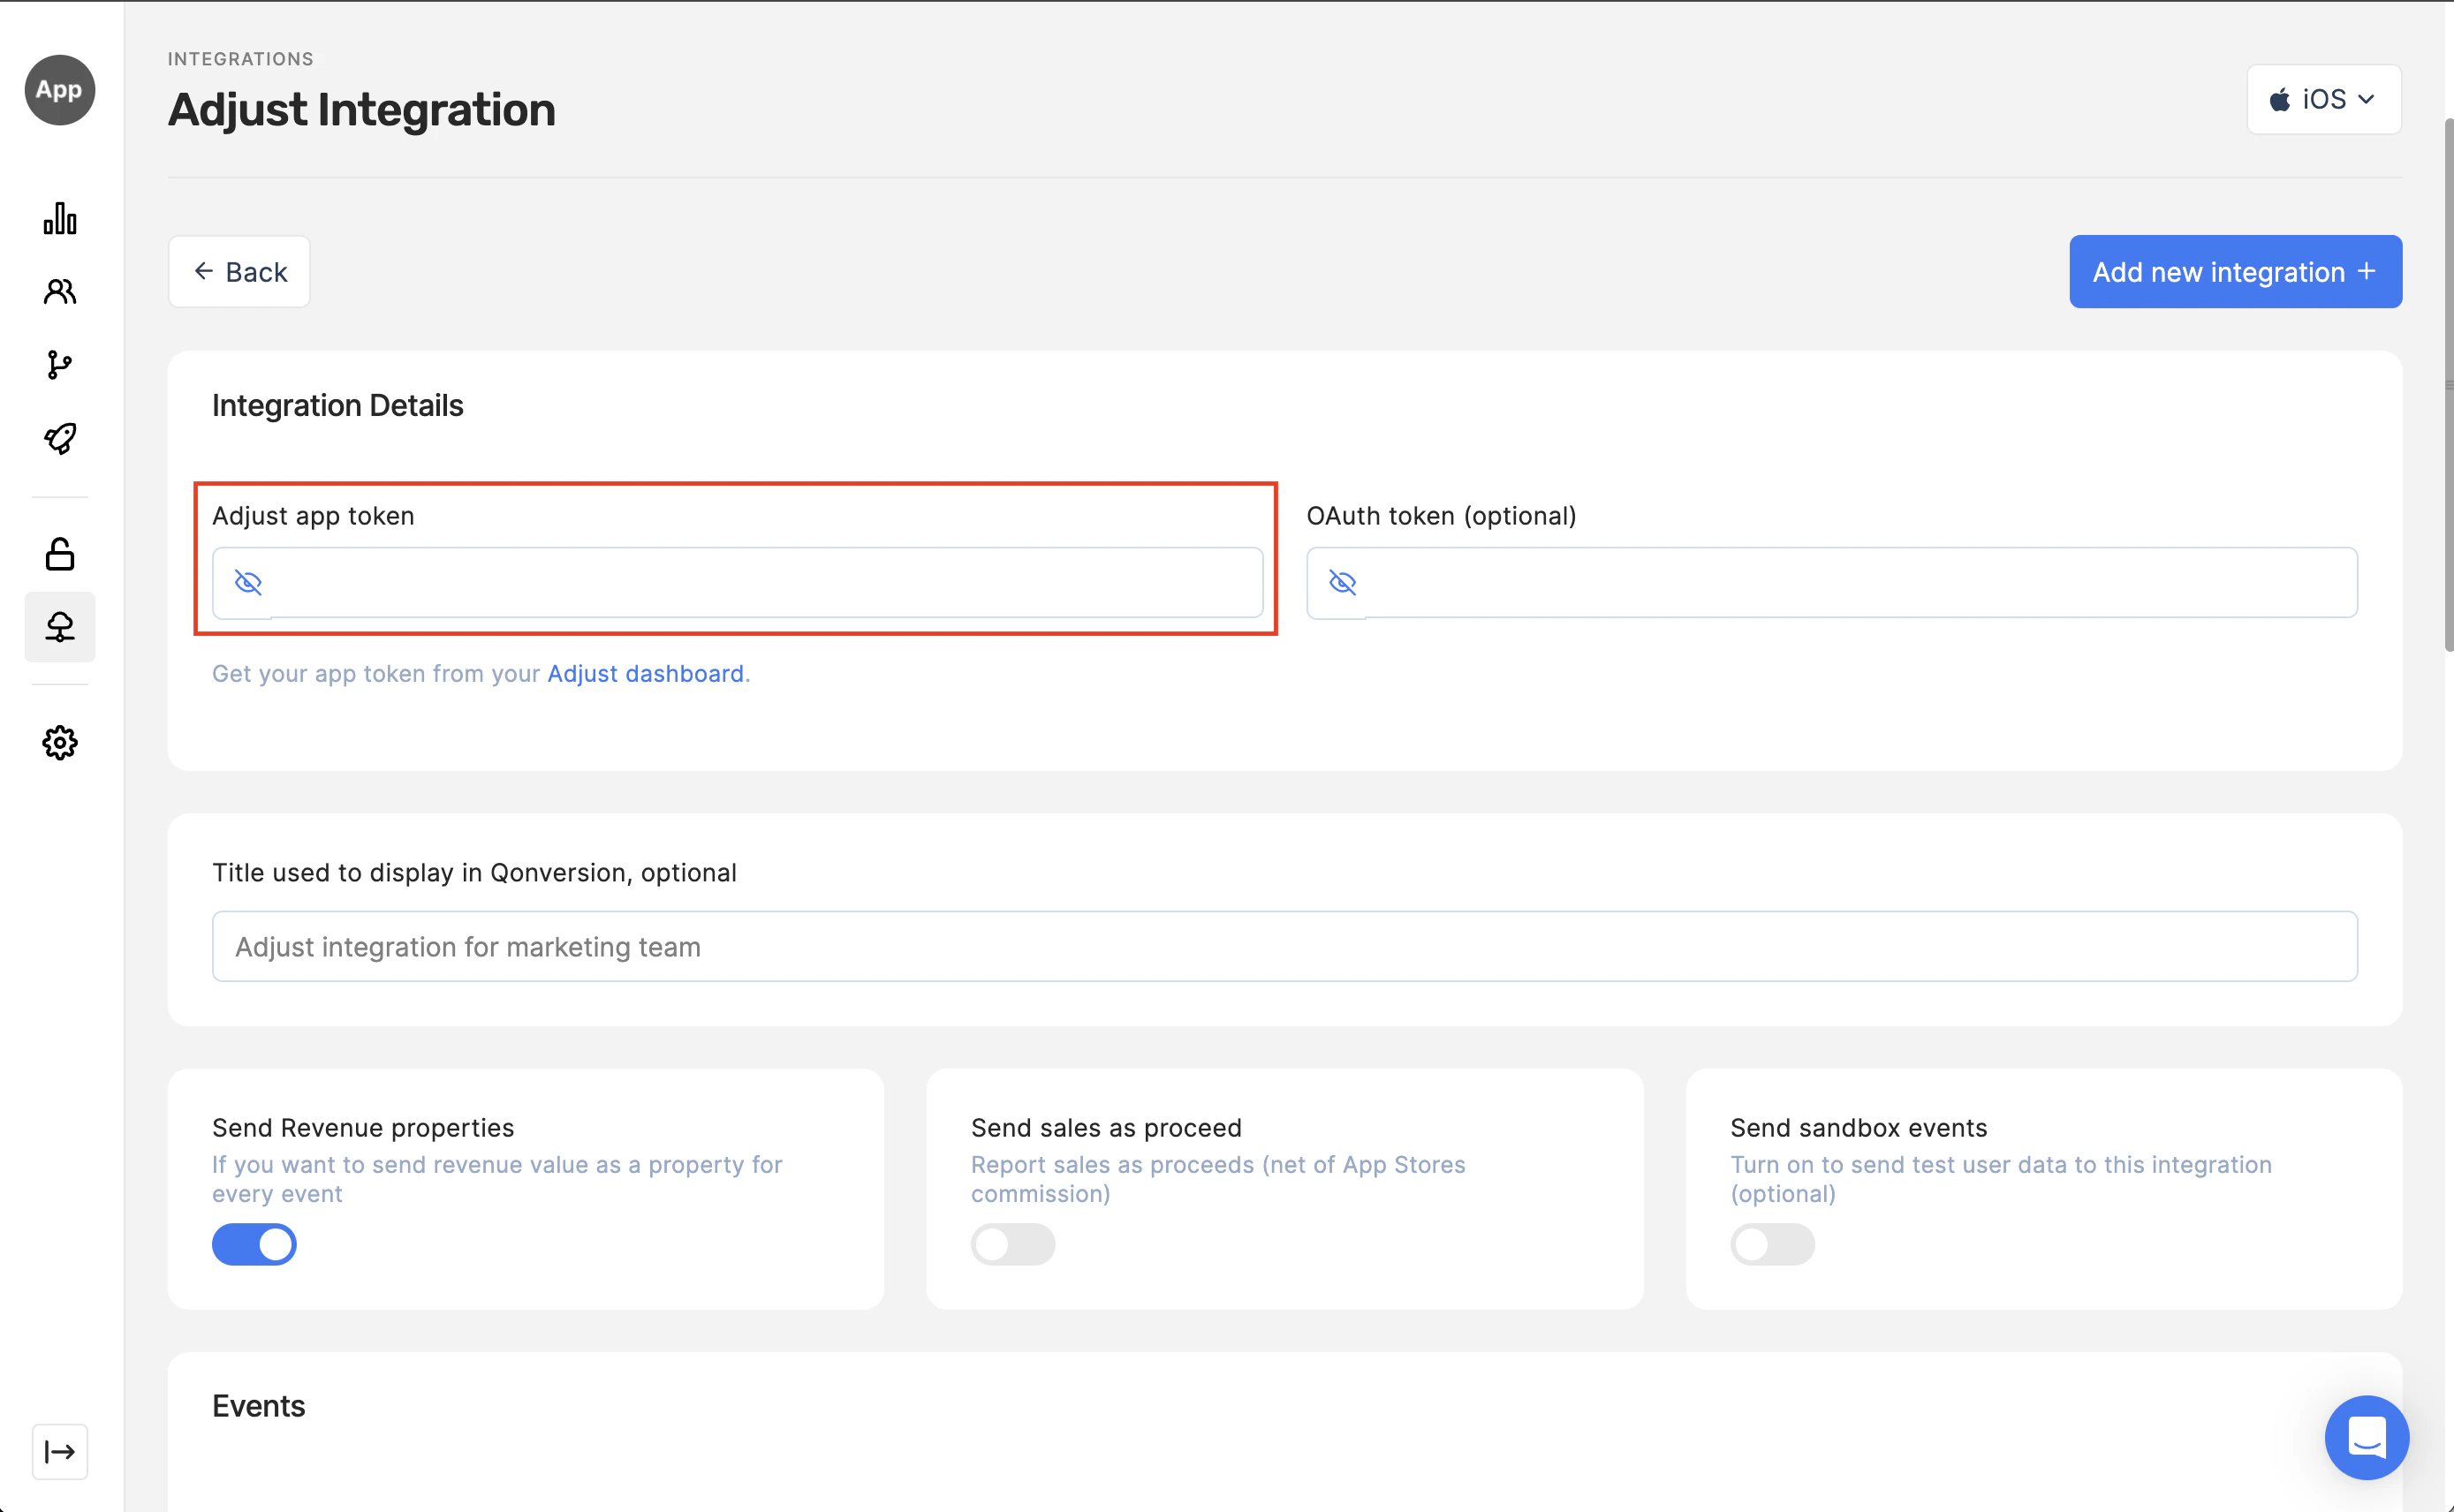
Task: Disable Send Revenue properties toggle
Action: click(254, 1244)
